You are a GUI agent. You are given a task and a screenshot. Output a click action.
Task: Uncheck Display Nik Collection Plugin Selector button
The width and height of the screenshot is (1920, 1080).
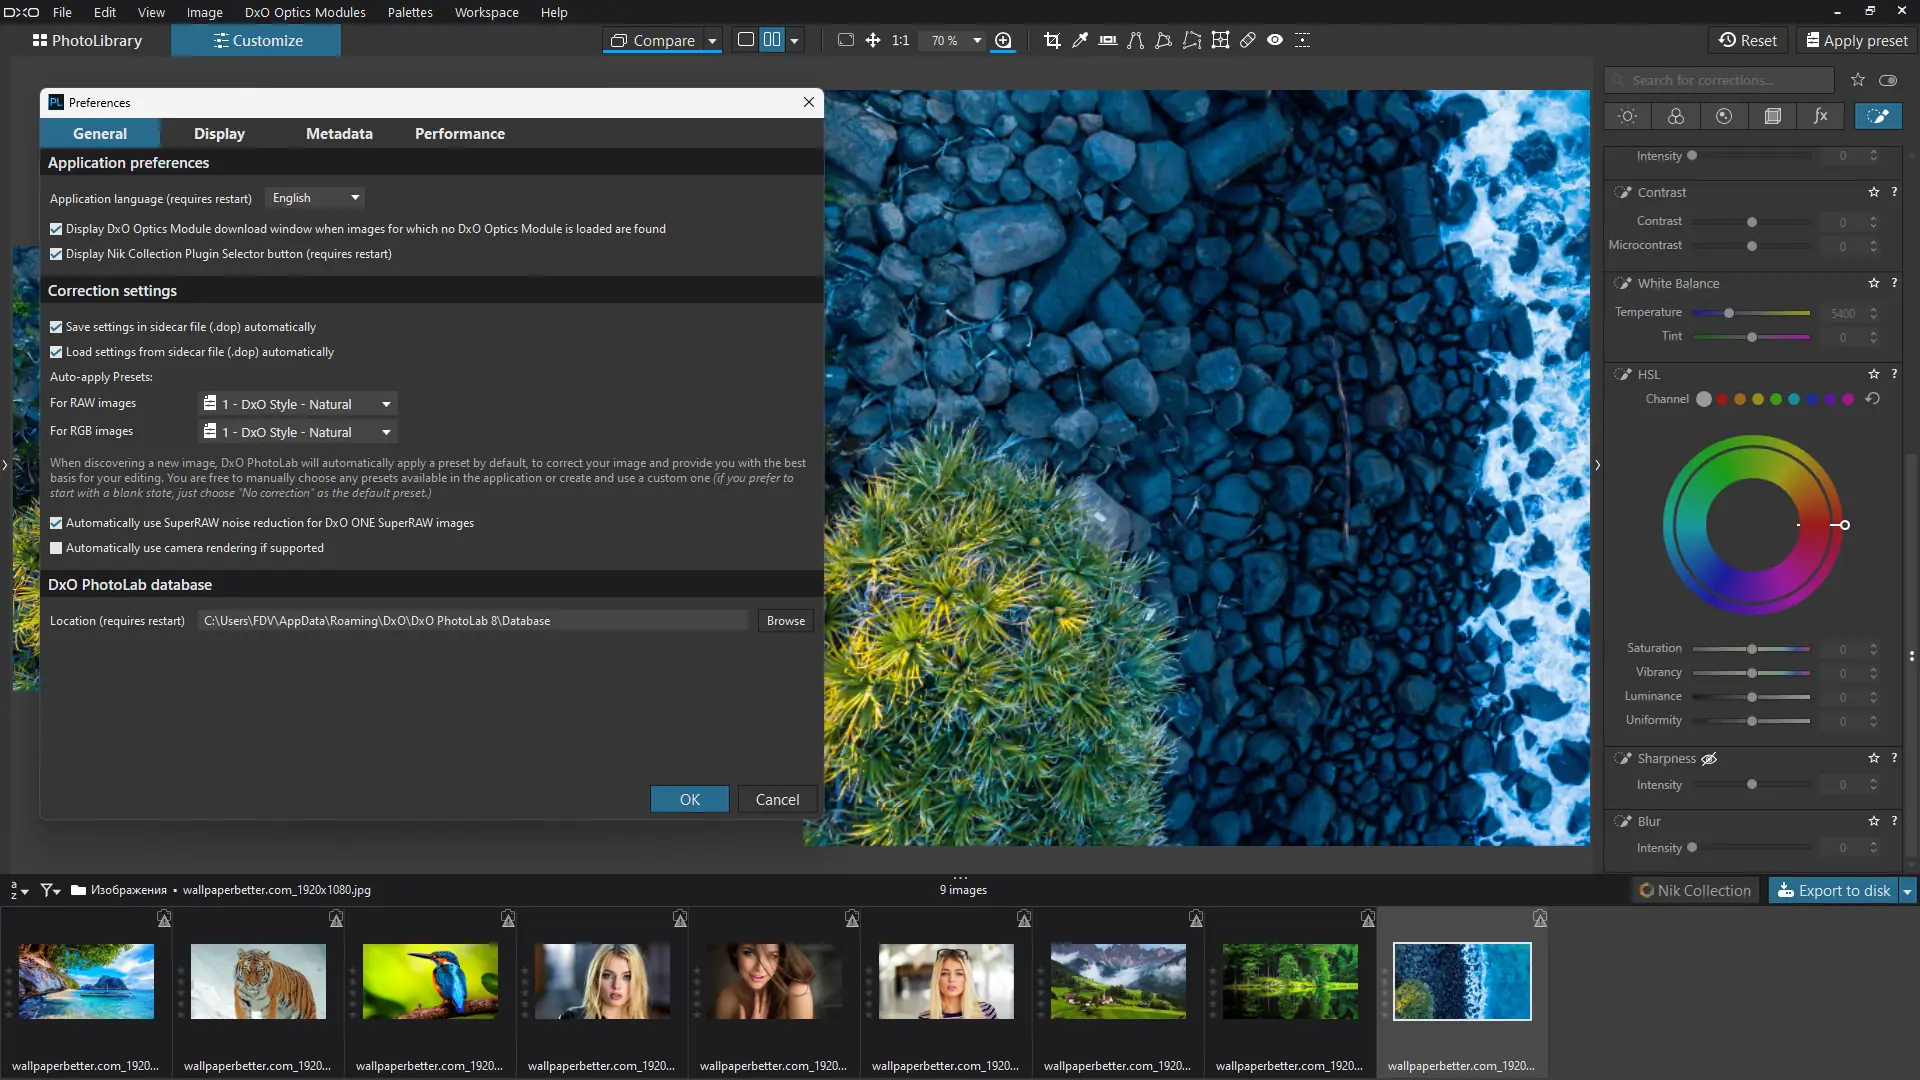(56, 254)
